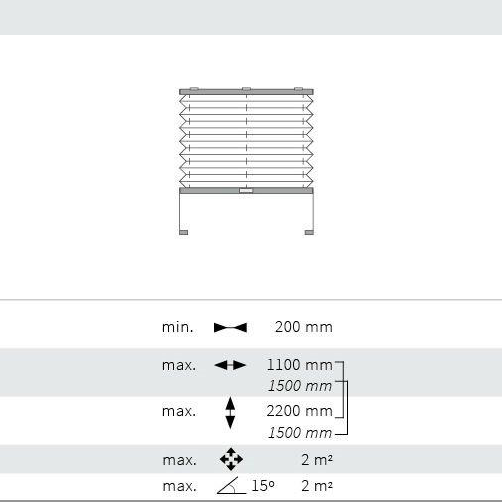Click the four-way arrows area icon

[231, 459]
